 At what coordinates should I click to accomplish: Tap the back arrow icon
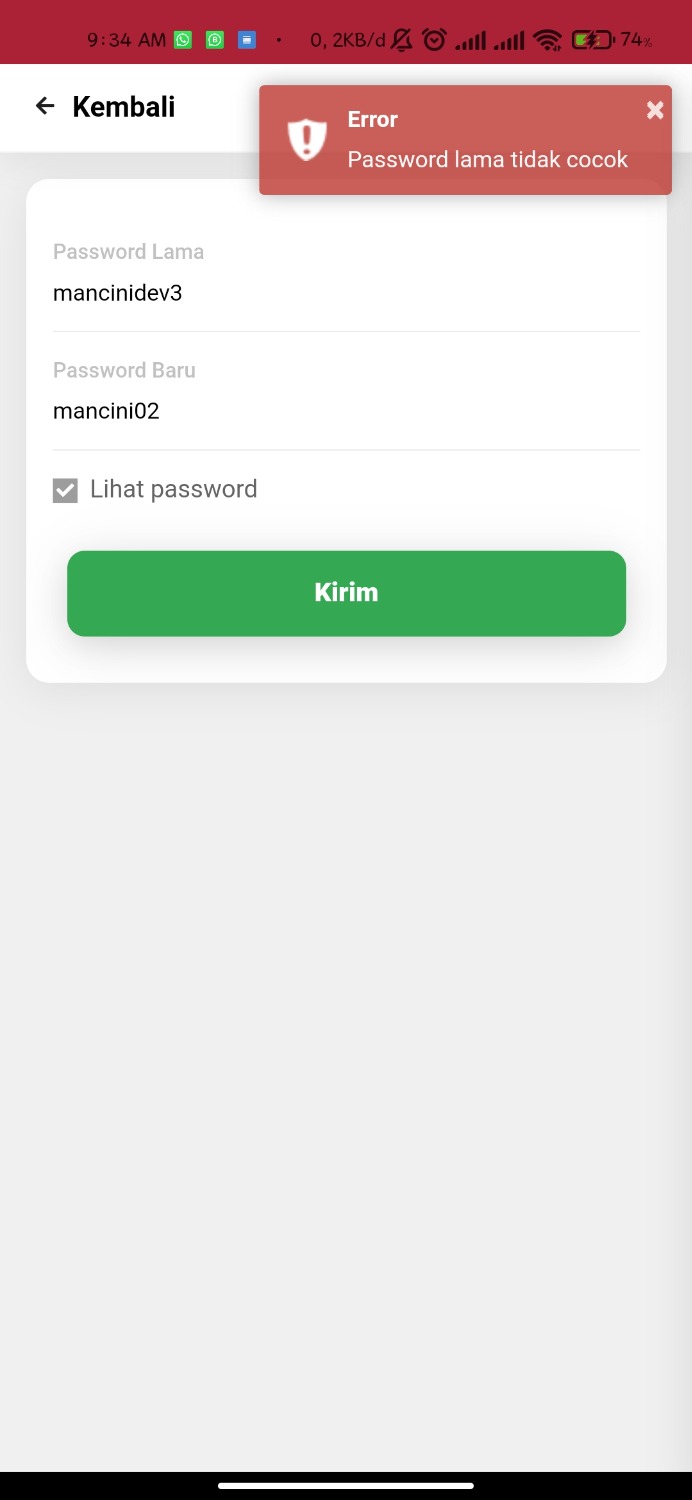point(45,106)
